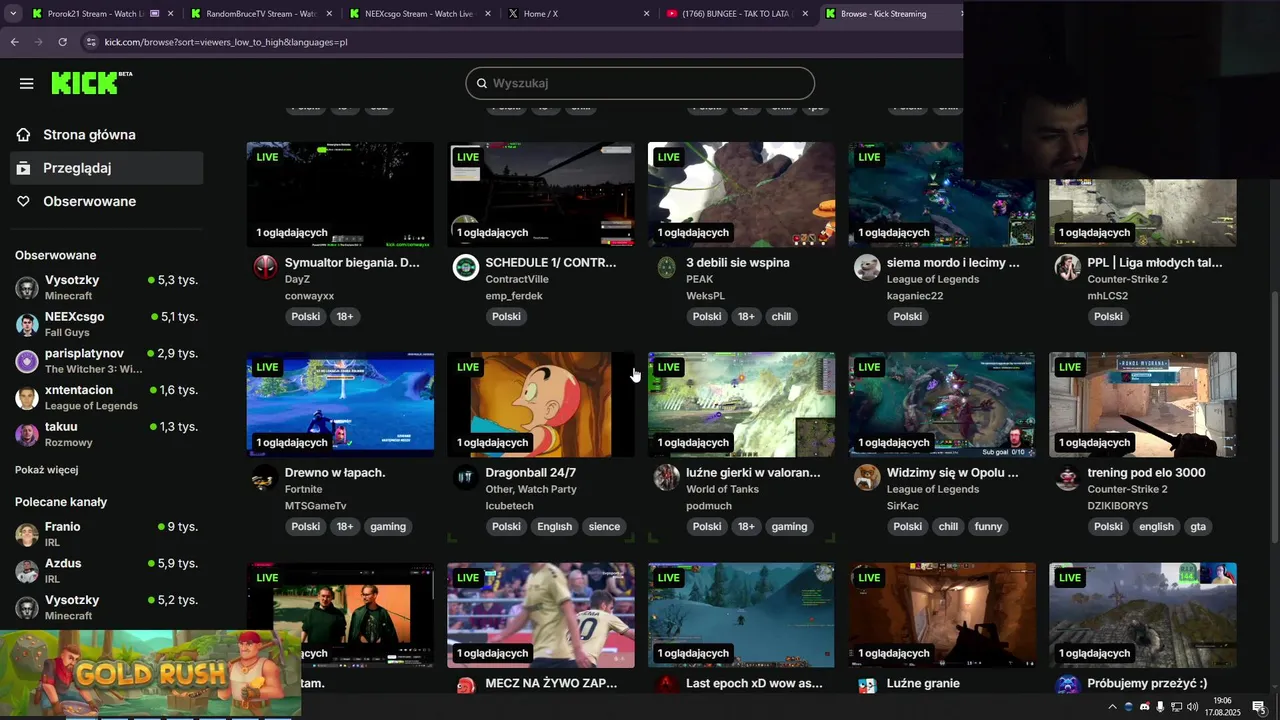Image resolution: width=1280 pixels, height=720 pixels.
Task: Close the Home / X tab
Action: pos(646,14)
